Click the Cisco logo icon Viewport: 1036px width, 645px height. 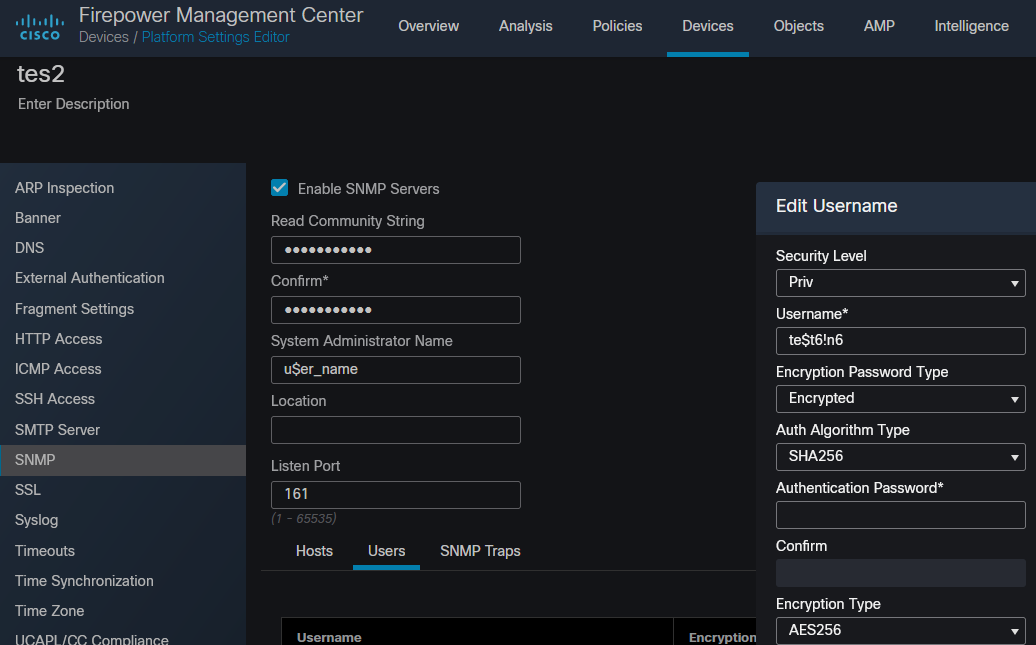(40, 27)
